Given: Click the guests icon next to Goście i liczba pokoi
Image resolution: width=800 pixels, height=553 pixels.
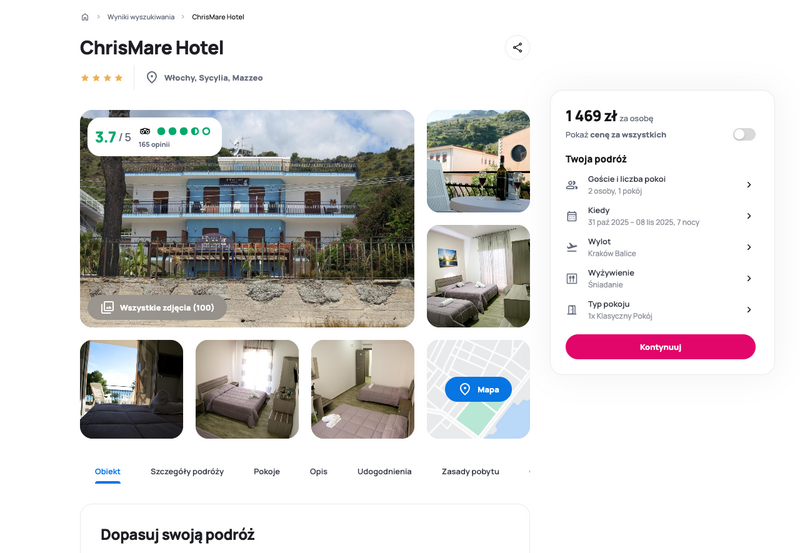Looking at the screenshot, I should click(x=572, y=185).
